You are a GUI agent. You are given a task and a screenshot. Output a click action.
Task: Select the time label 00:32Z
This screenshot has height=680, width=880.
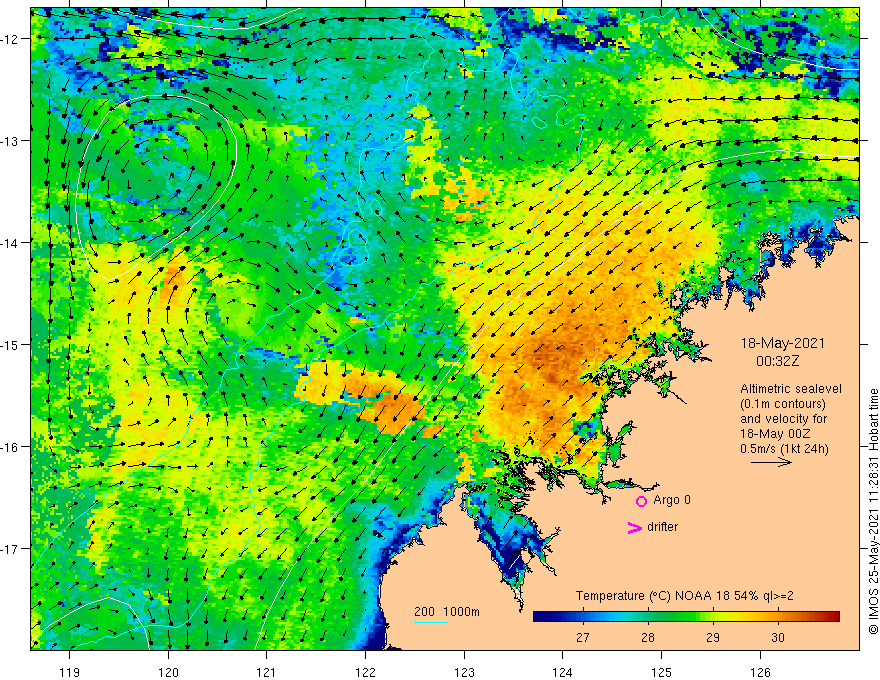click(777, 361)
